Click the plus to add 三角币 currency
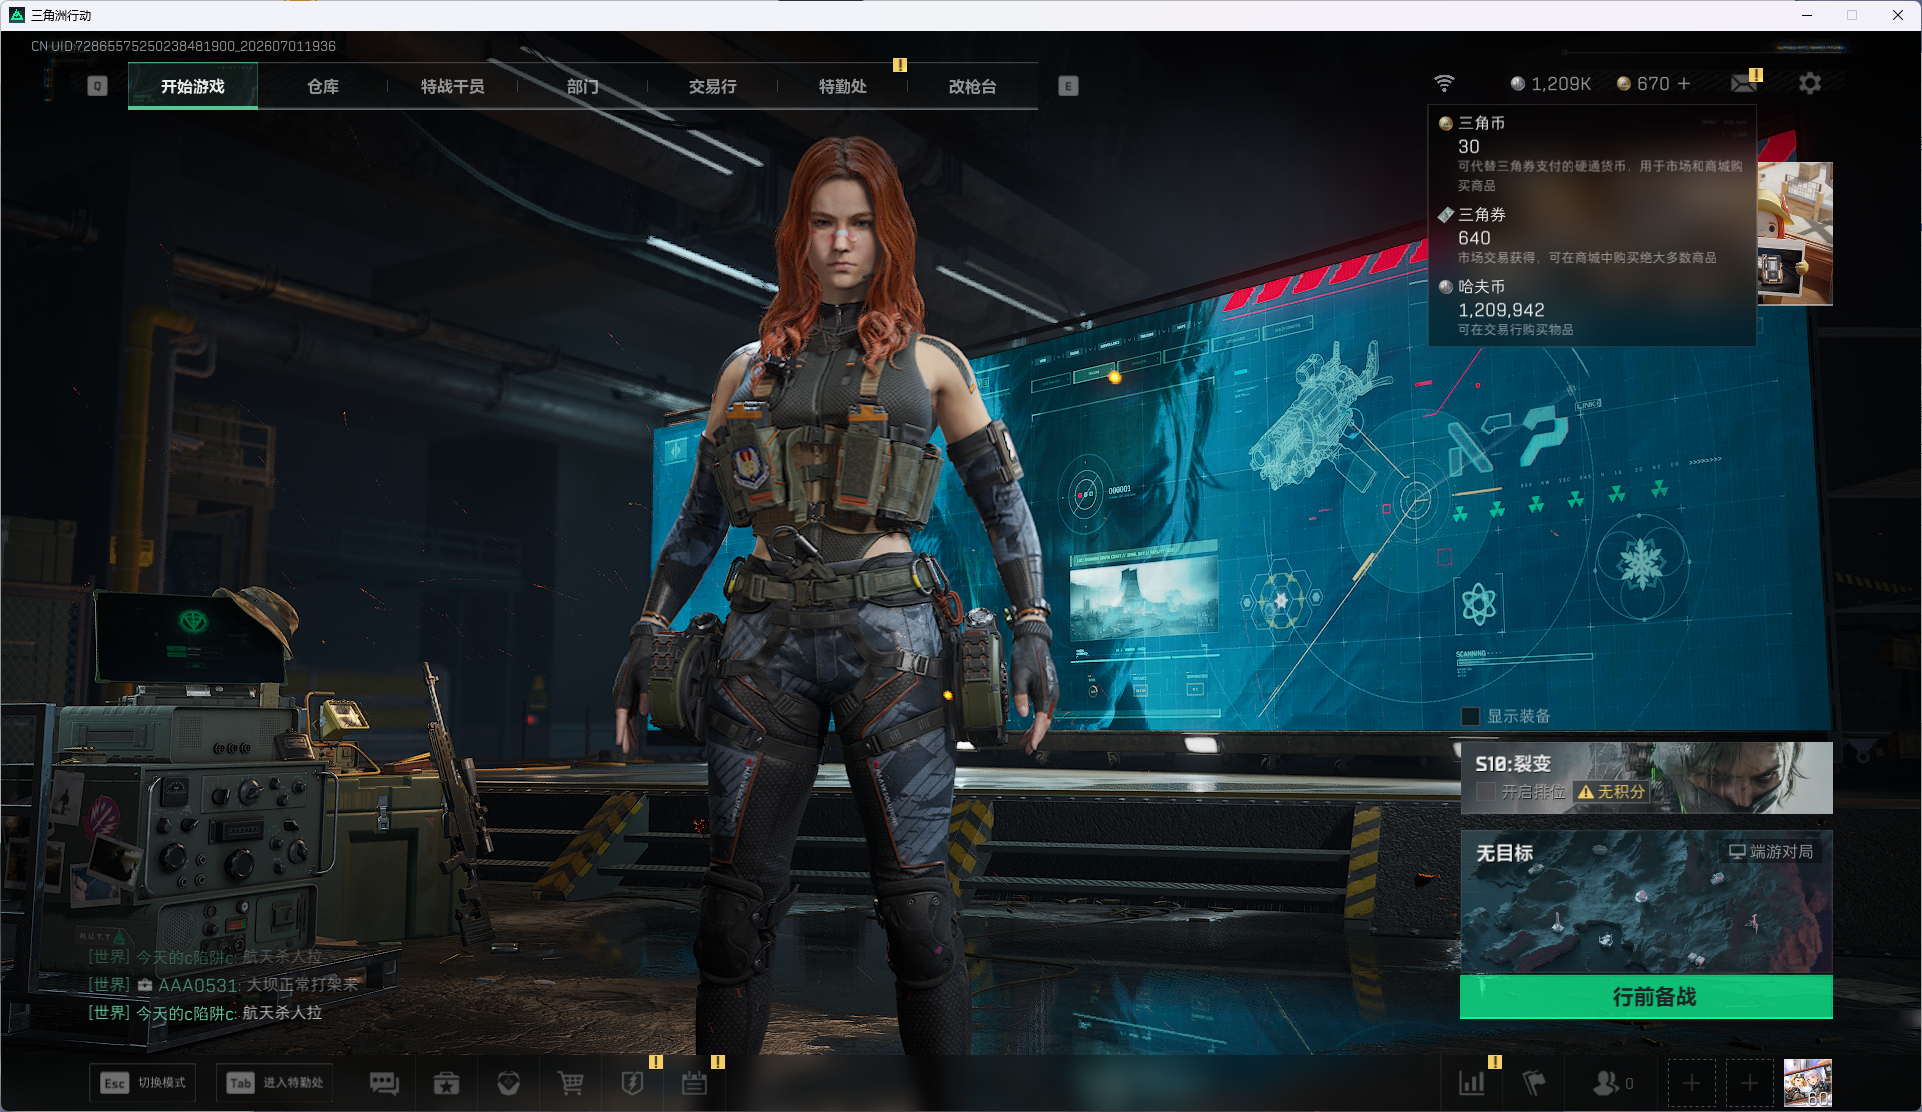 coord(1684,84)
